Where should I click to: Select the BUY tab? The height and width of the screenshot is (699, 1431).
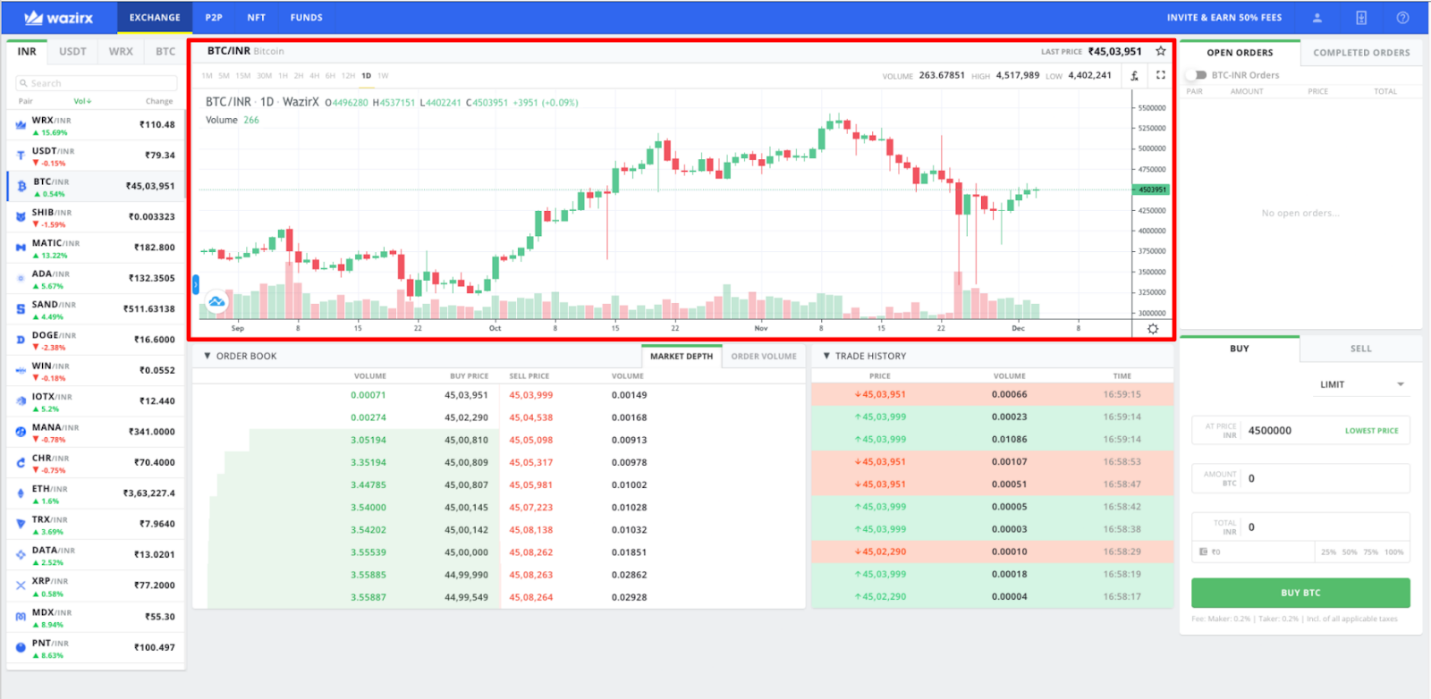[1240, 349]
